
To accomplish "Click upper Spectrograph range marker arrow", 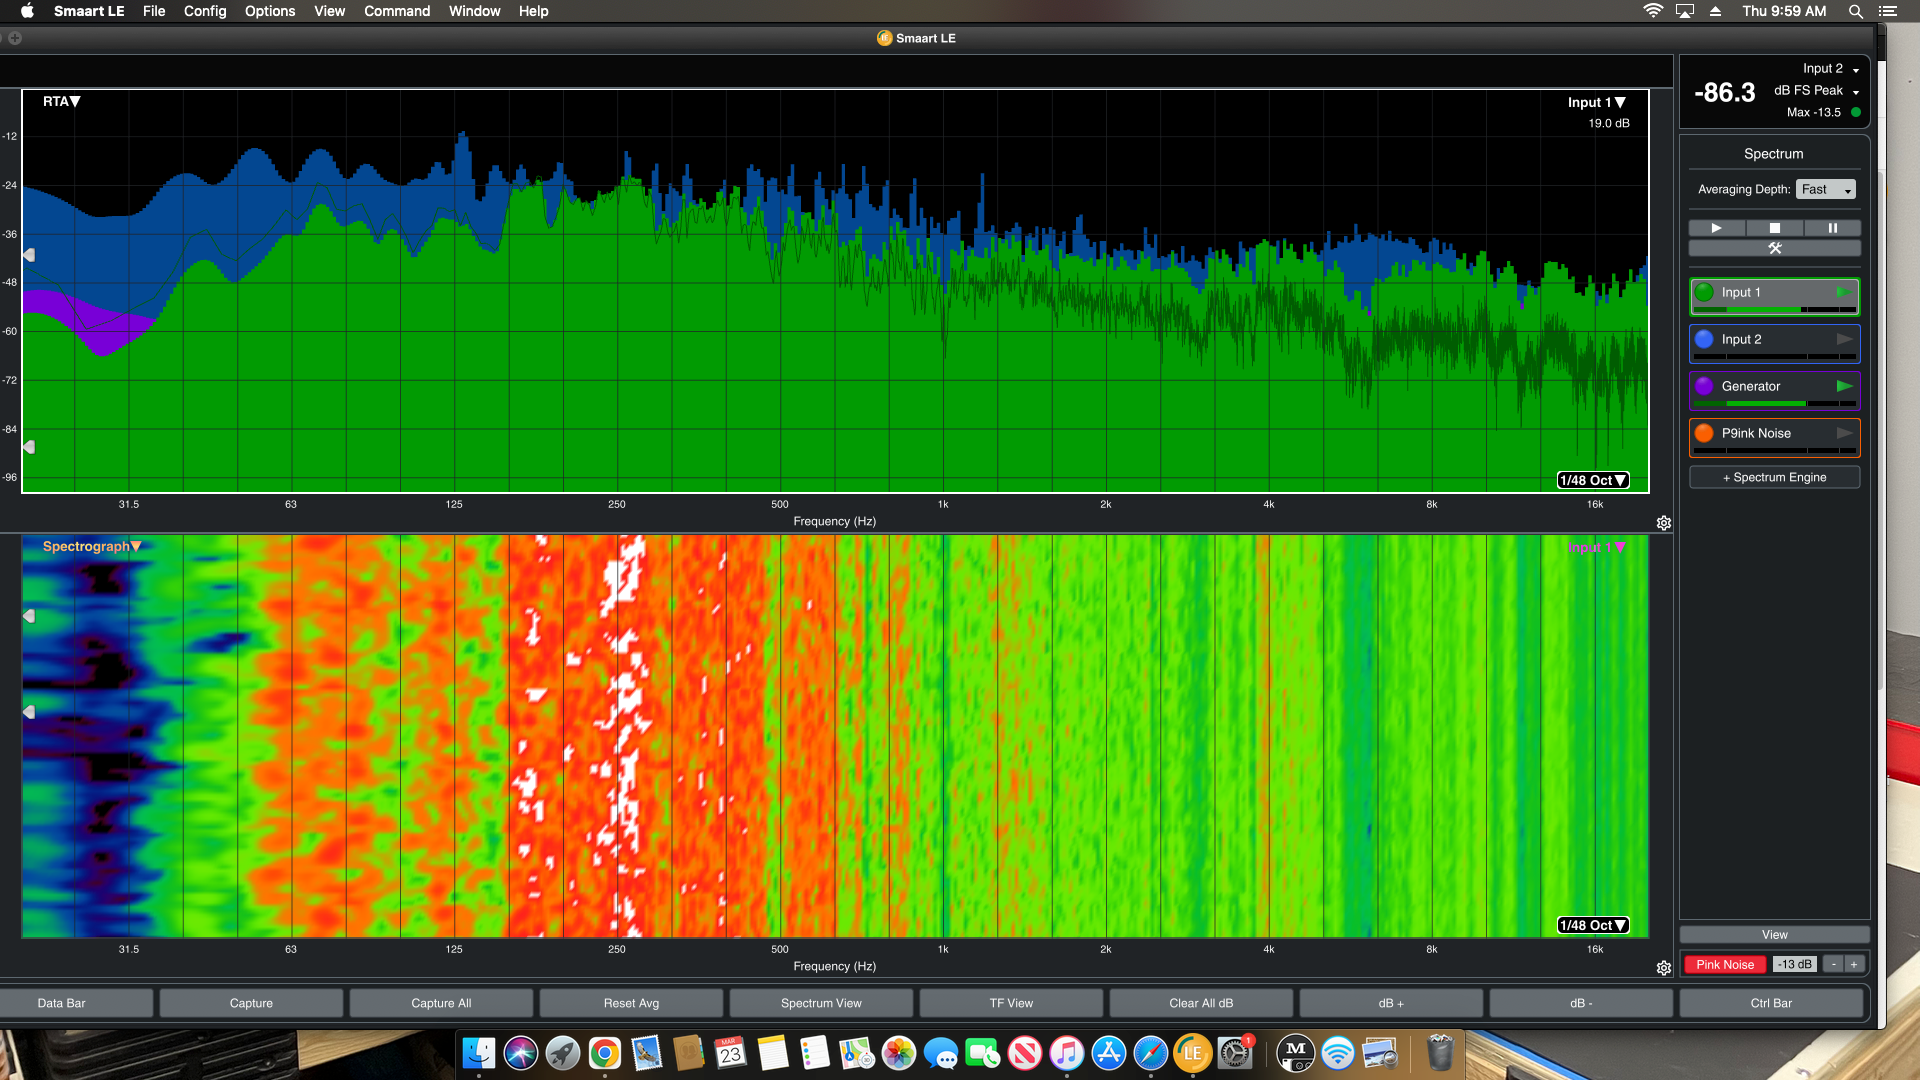I will pos(29,617).
